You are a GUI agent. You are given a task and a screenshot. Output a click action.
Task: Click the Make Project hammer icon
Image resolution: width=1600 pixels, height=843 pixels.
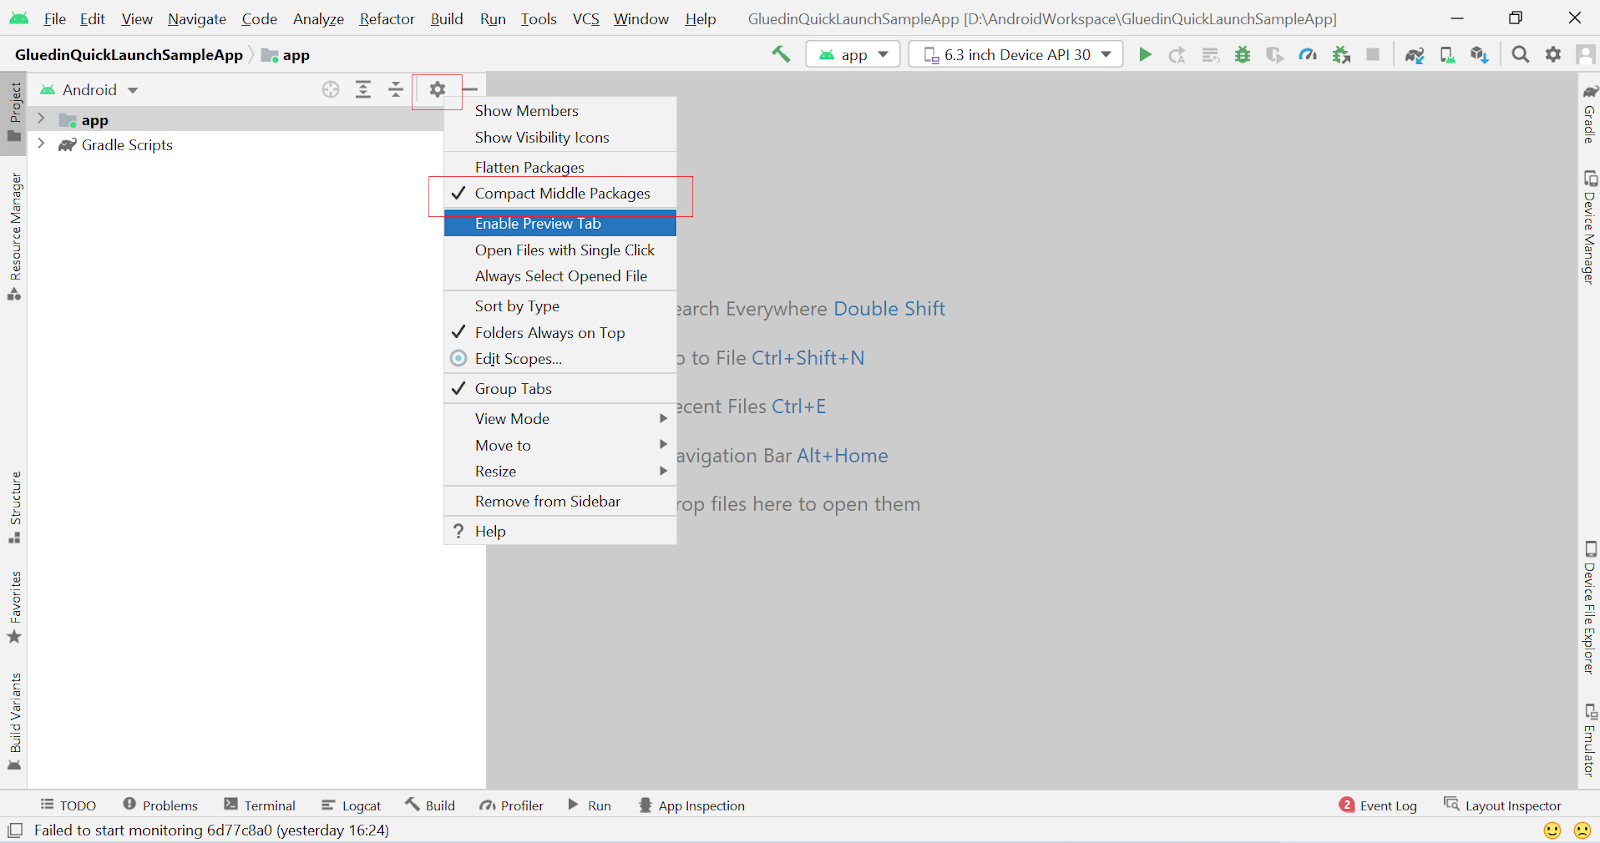pos(781,54)
